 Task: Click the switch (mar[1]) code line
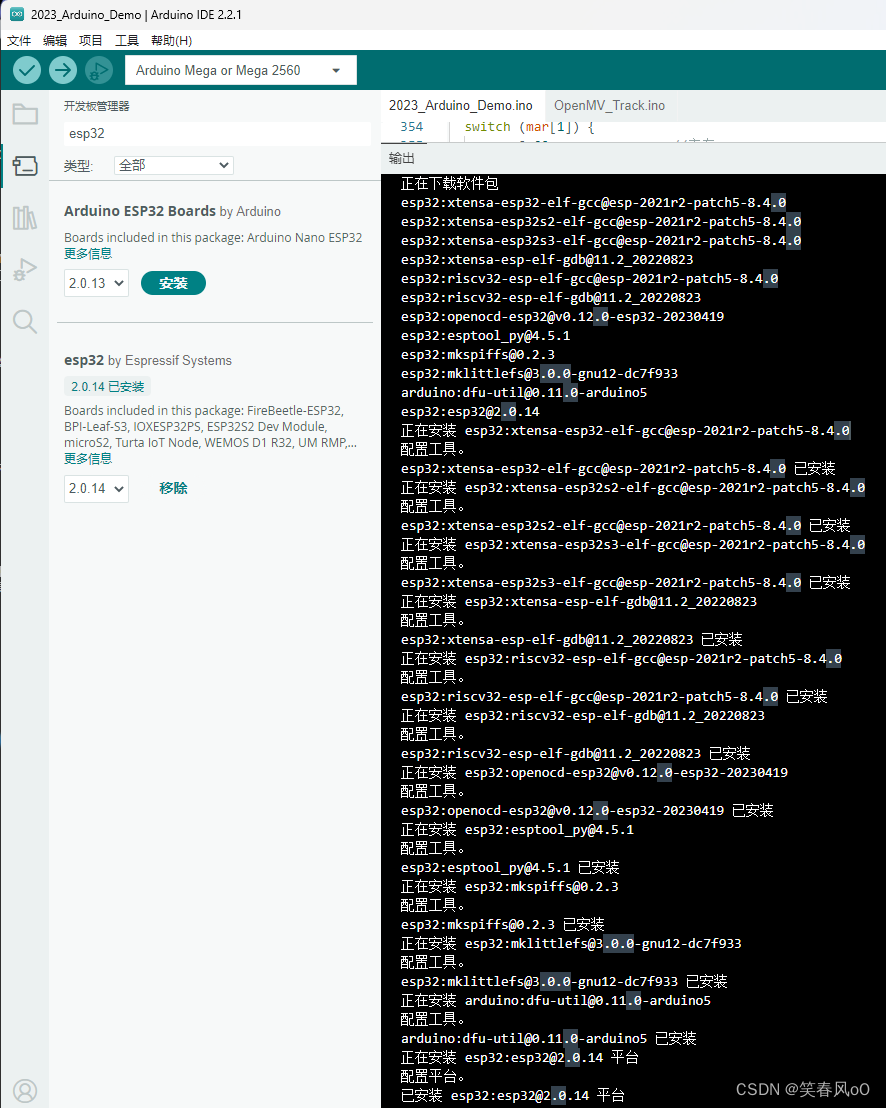click(529, 127)
